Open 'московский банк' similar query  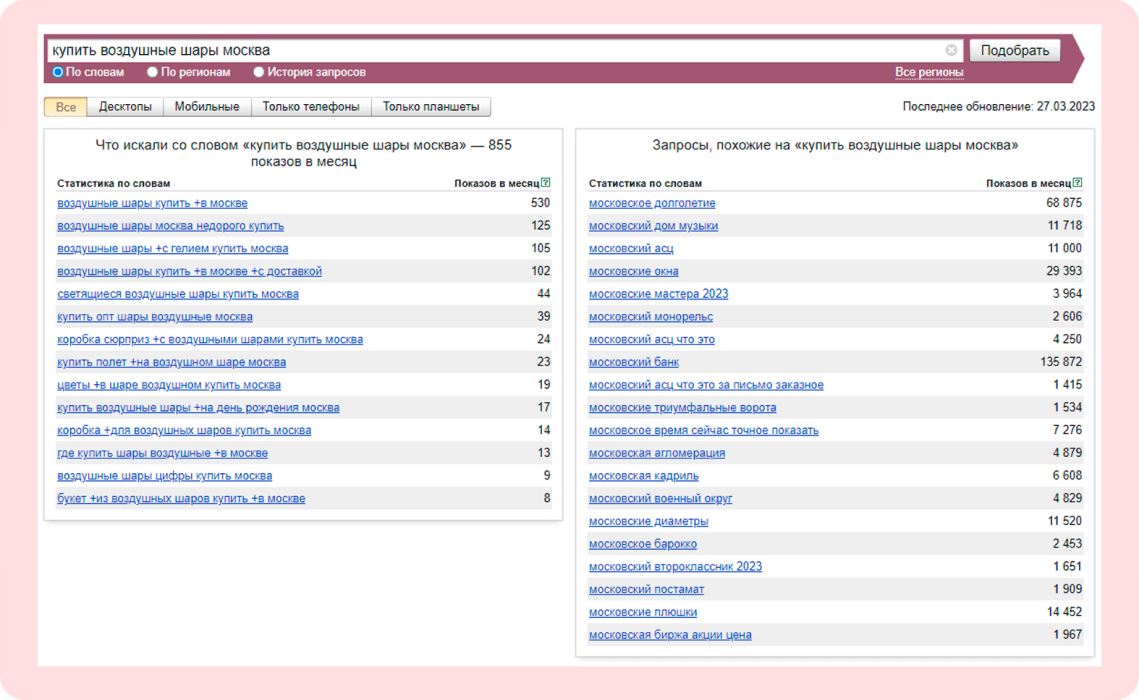pos(634,362)
